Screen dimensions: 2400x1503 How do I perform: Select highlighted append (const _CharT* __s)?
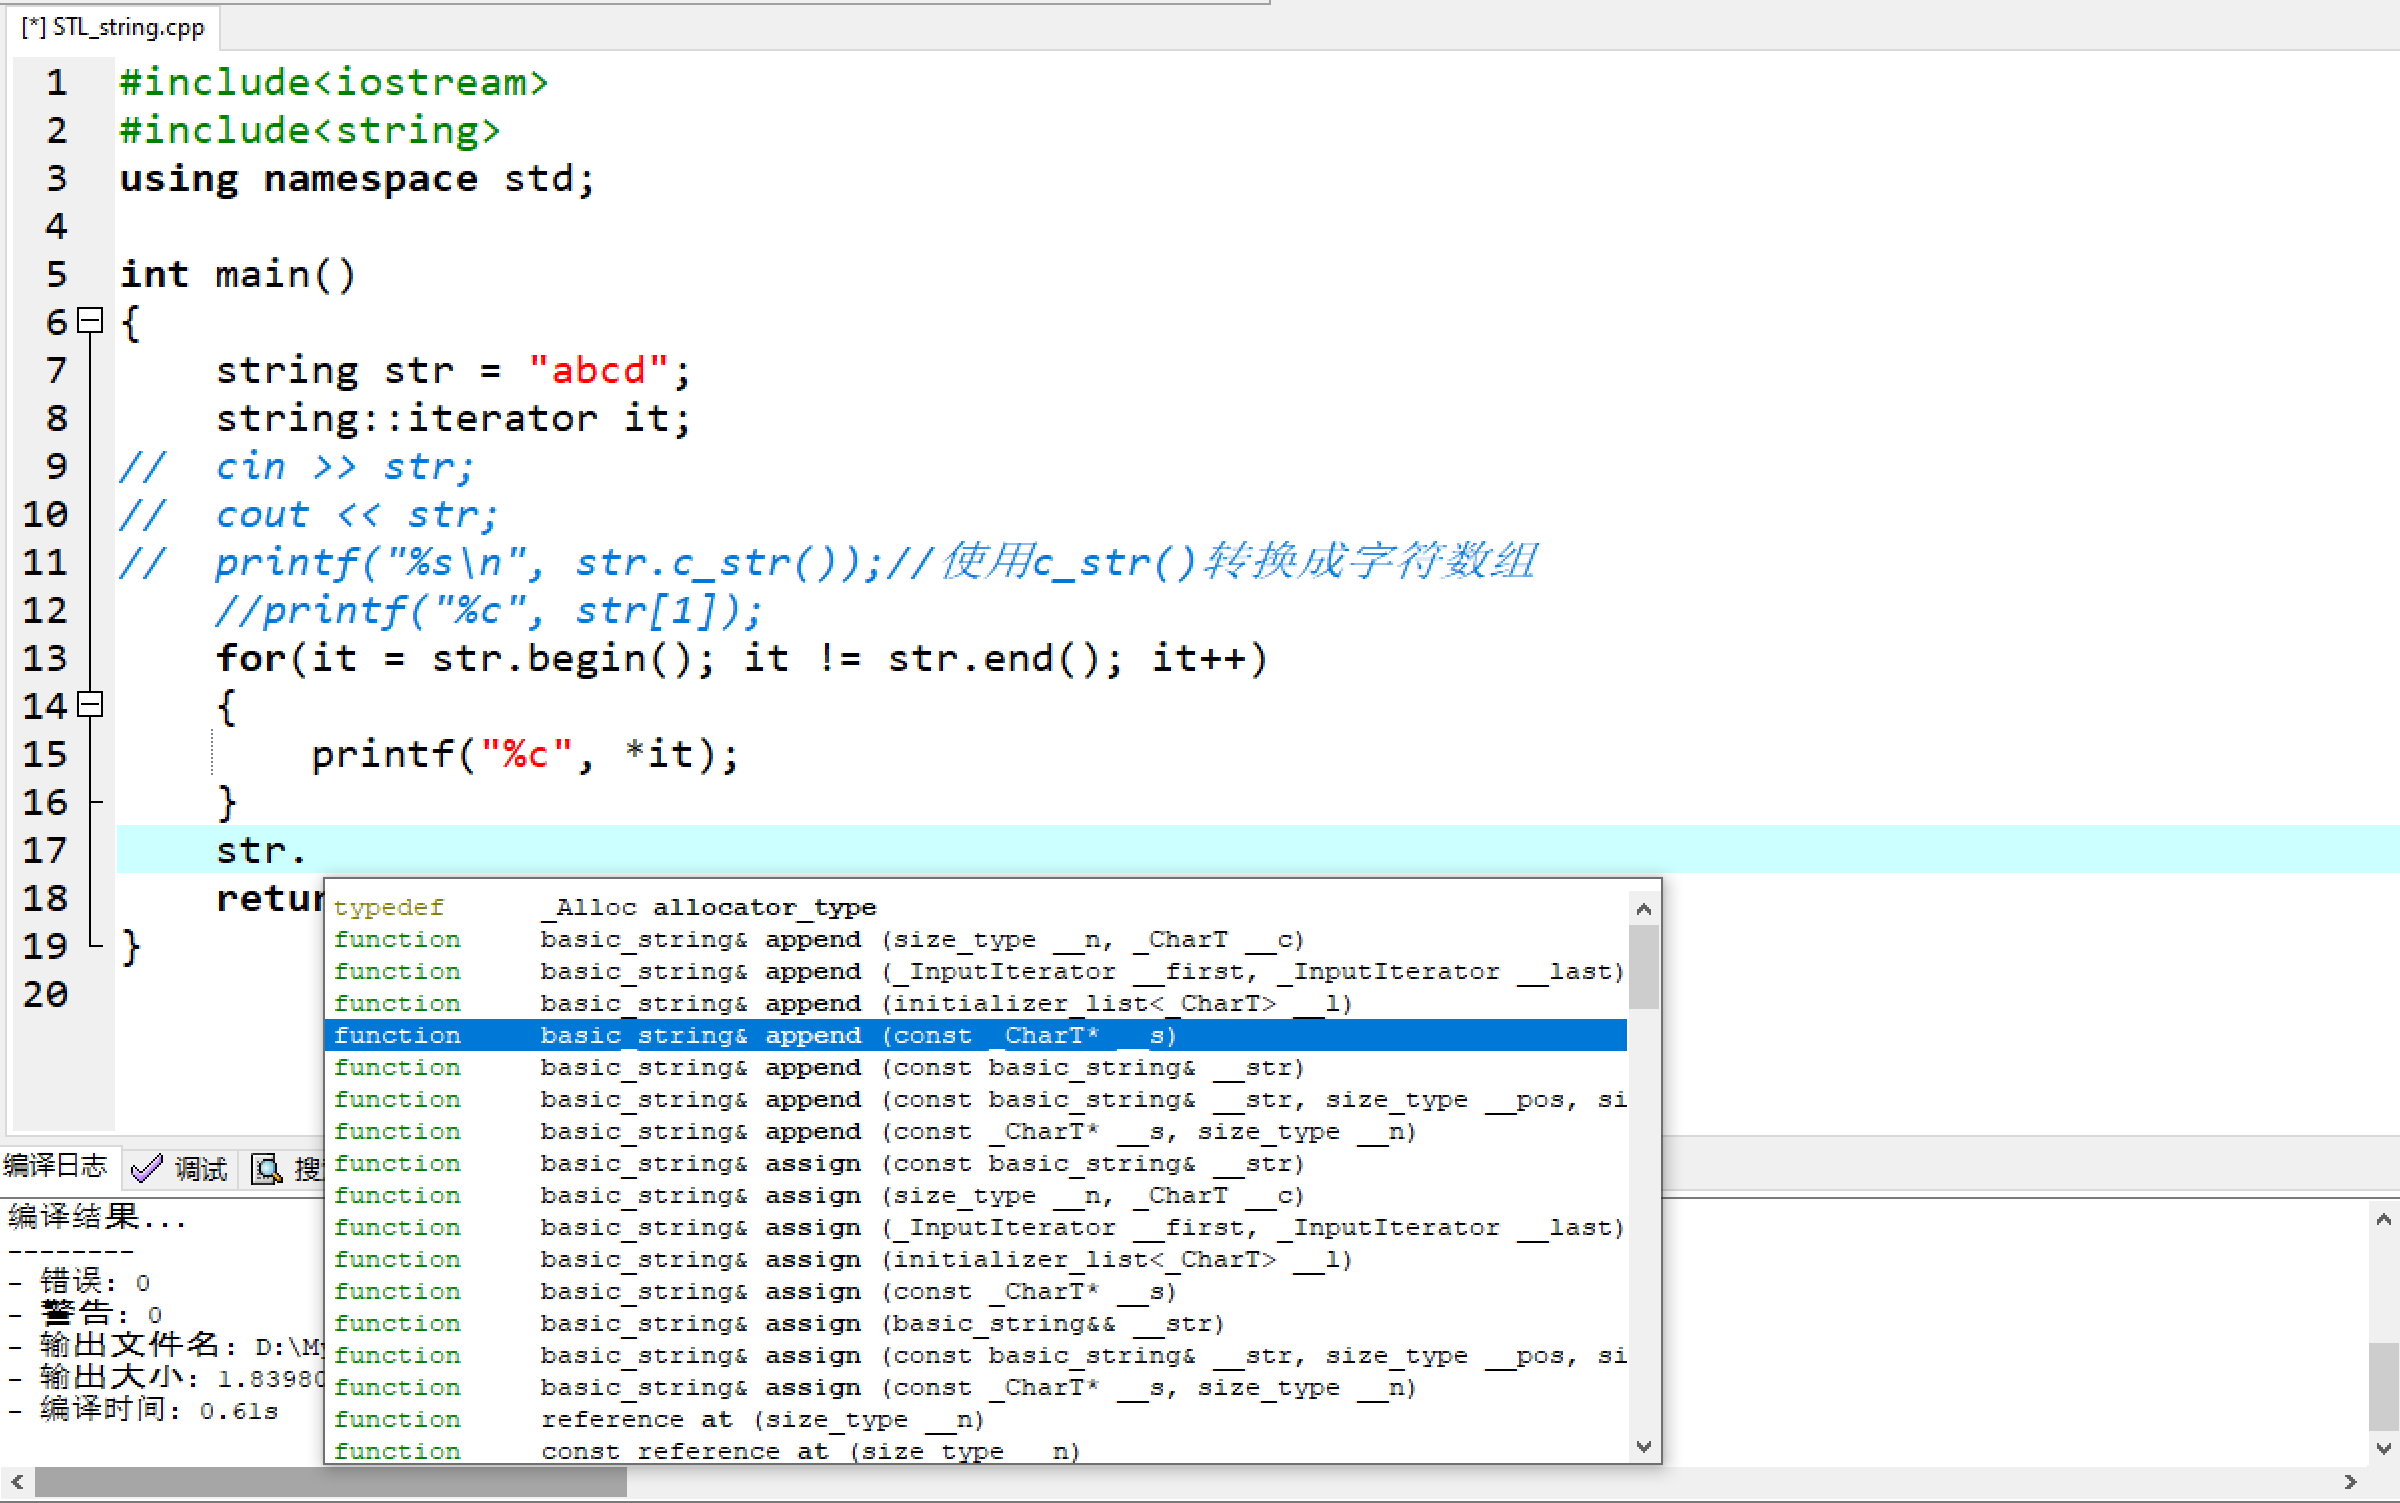[x=976, y=1035]
